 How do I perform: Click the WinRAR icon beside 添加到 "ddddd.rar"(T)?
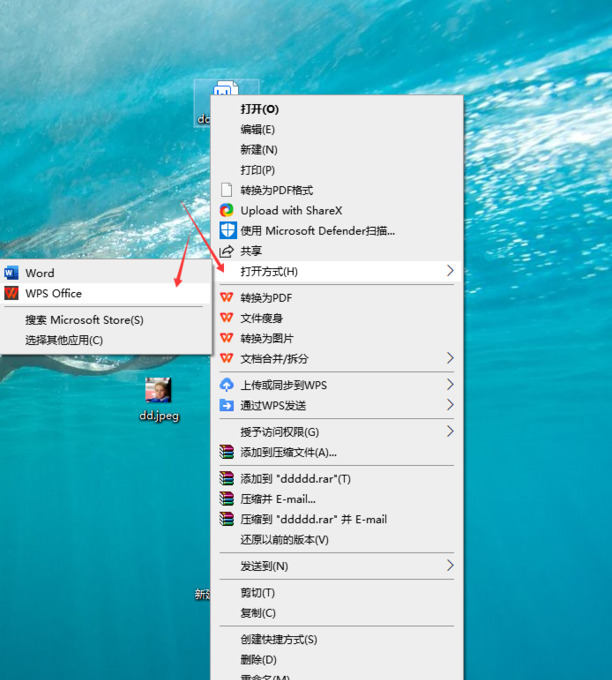pyautogui.click(x=226, y=478)
